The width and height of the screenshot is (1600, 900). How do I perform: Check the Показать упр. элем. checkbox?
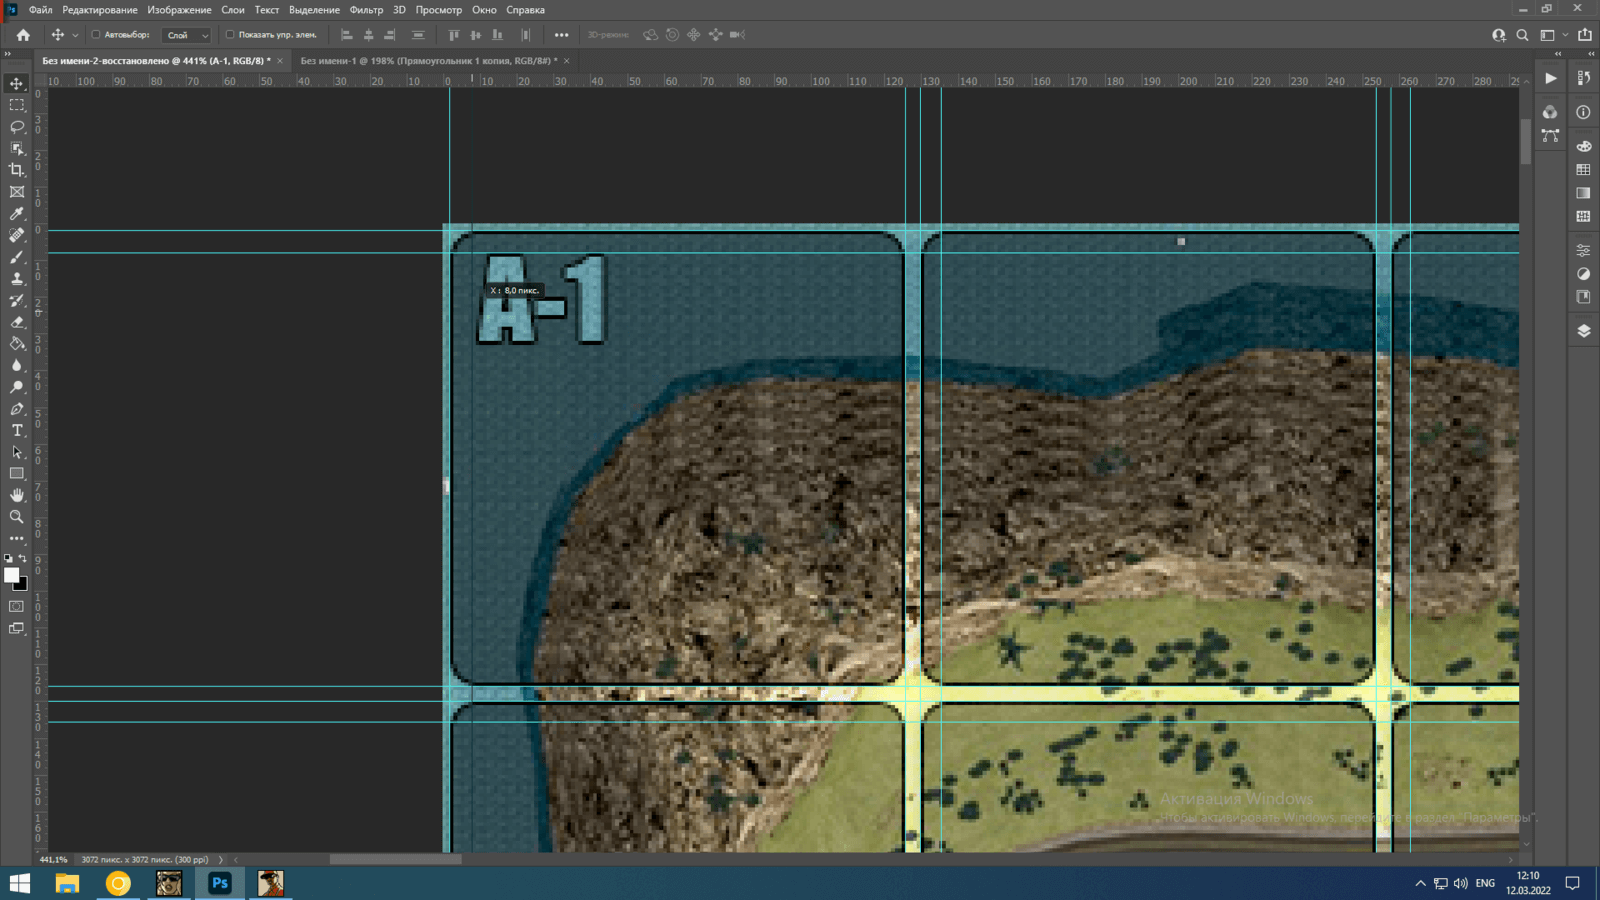click(x=230, y=35)
